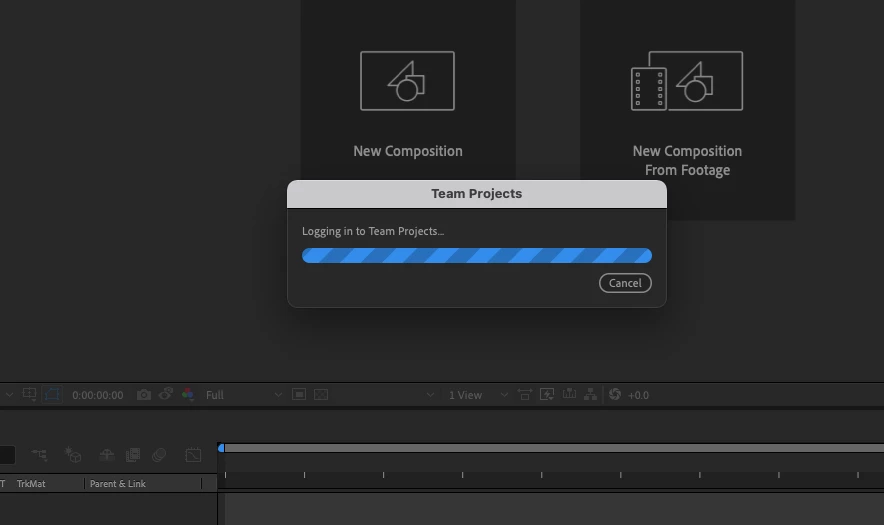
Task: Click the Show Snapshot eye icon
Action: [x=166, y=394]
